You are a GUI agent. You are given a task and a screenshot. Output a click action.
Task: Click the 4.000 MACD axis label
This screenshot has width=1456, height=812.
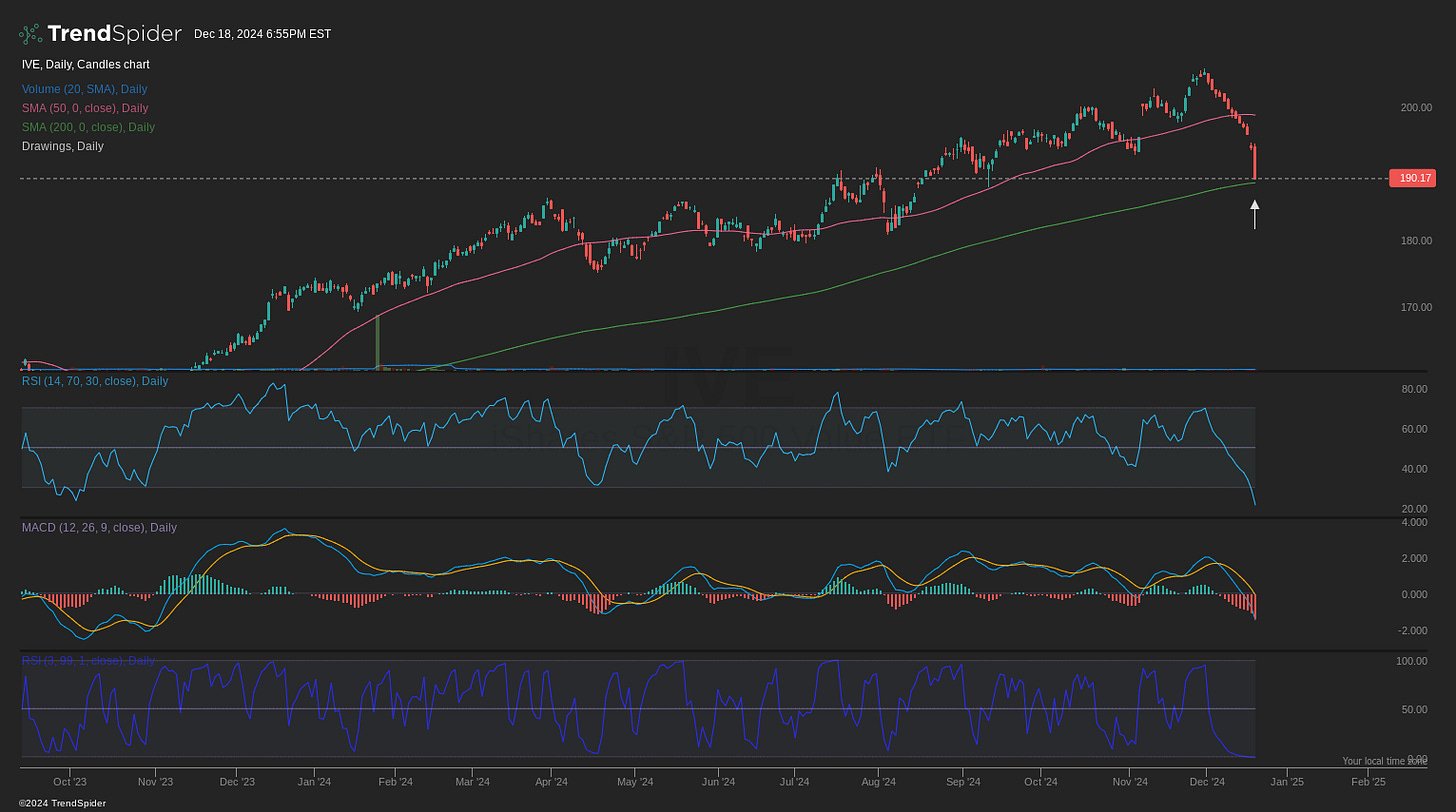[x=1414, y=522]
